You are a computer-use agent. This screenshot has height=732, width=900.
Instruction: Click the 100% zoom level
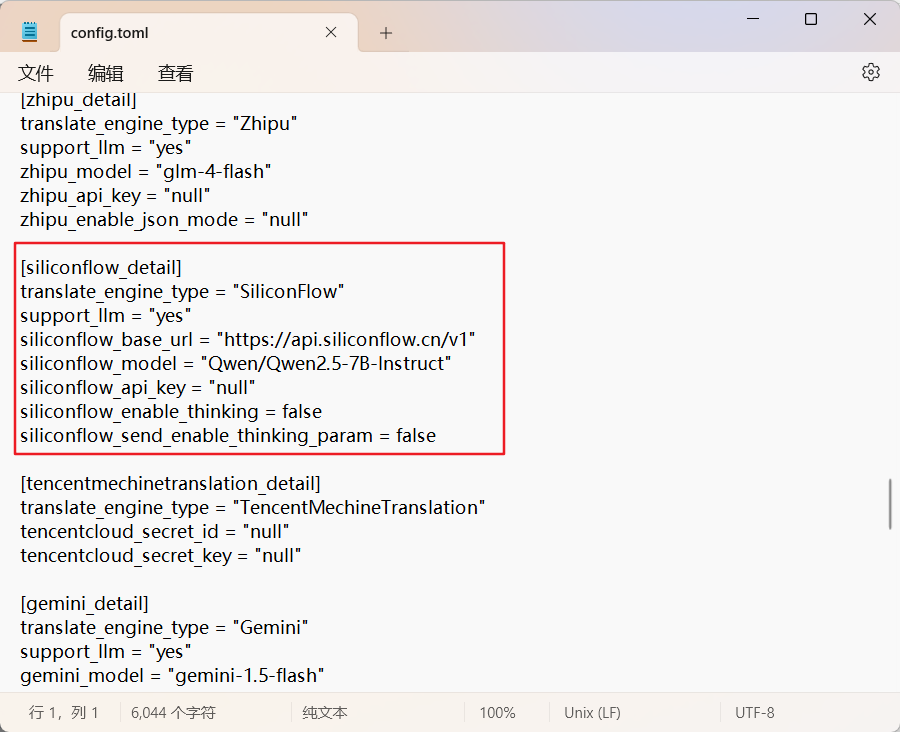point(497,712)
